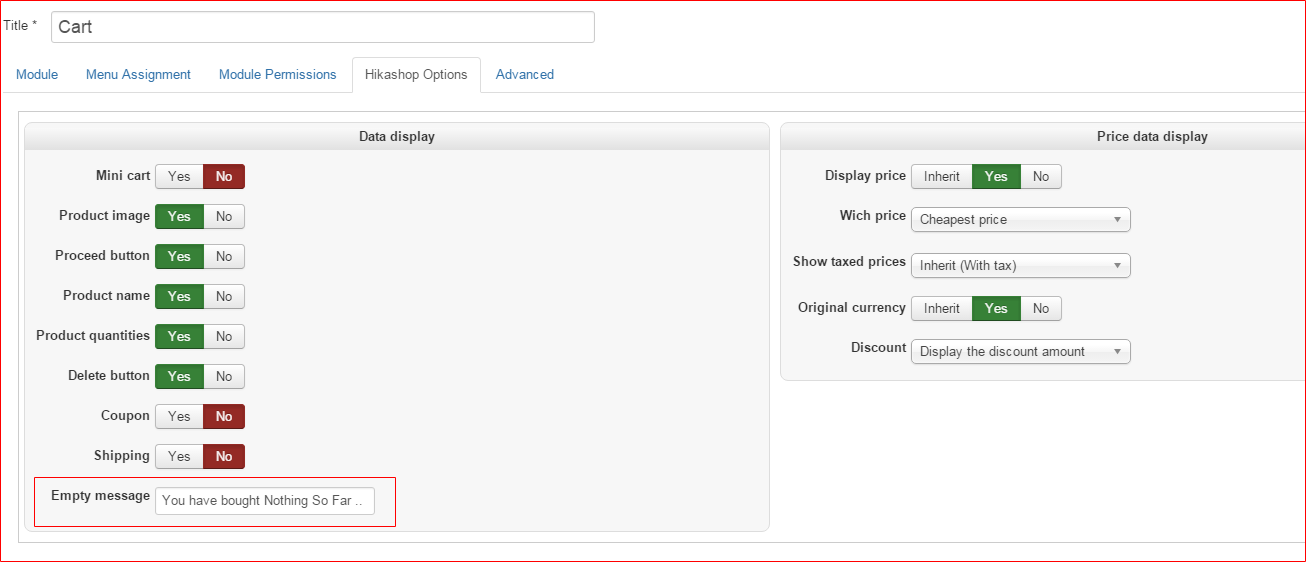The image size is (1306, 562).
Task: Open the Discount display dropdown
Action: click(x=1020, y=352)
